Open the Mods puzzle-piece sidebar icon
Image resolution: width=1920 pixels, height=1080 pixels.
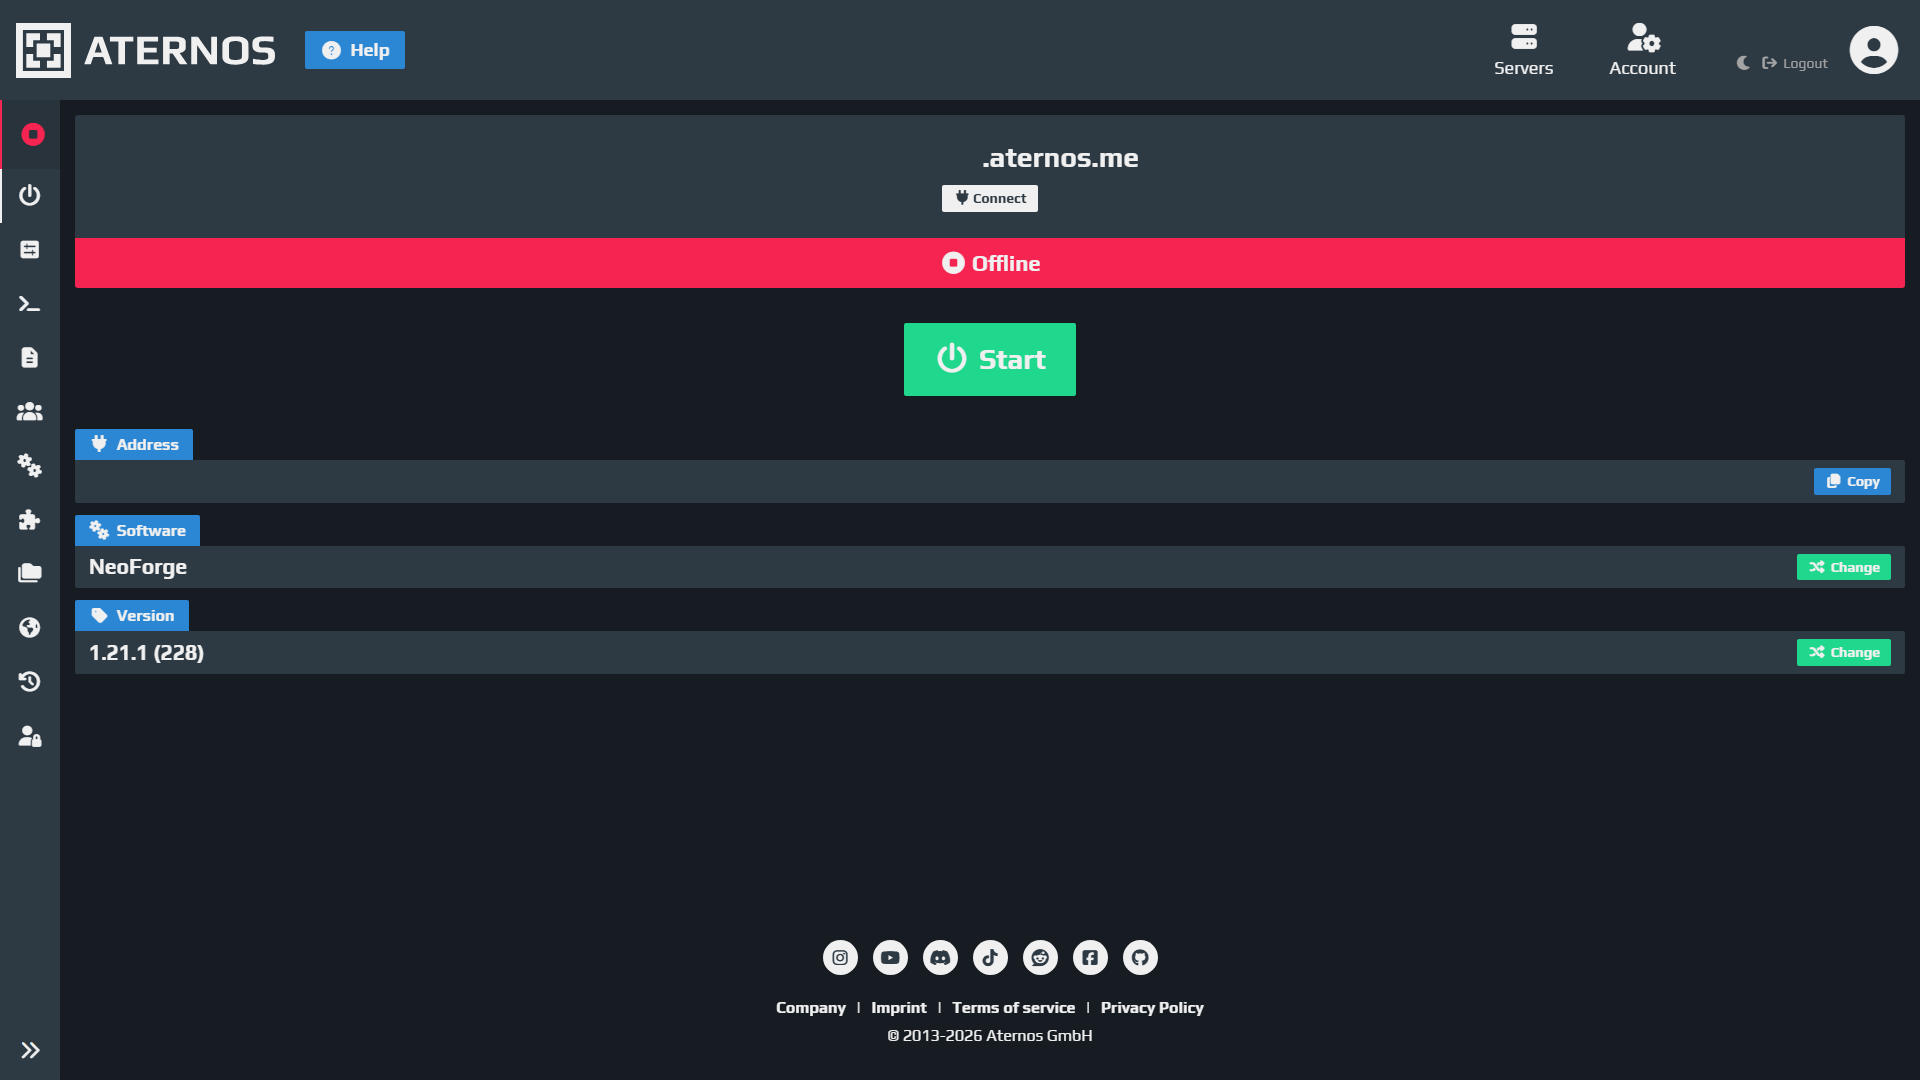pyautogui.click(x=30, y=520)
